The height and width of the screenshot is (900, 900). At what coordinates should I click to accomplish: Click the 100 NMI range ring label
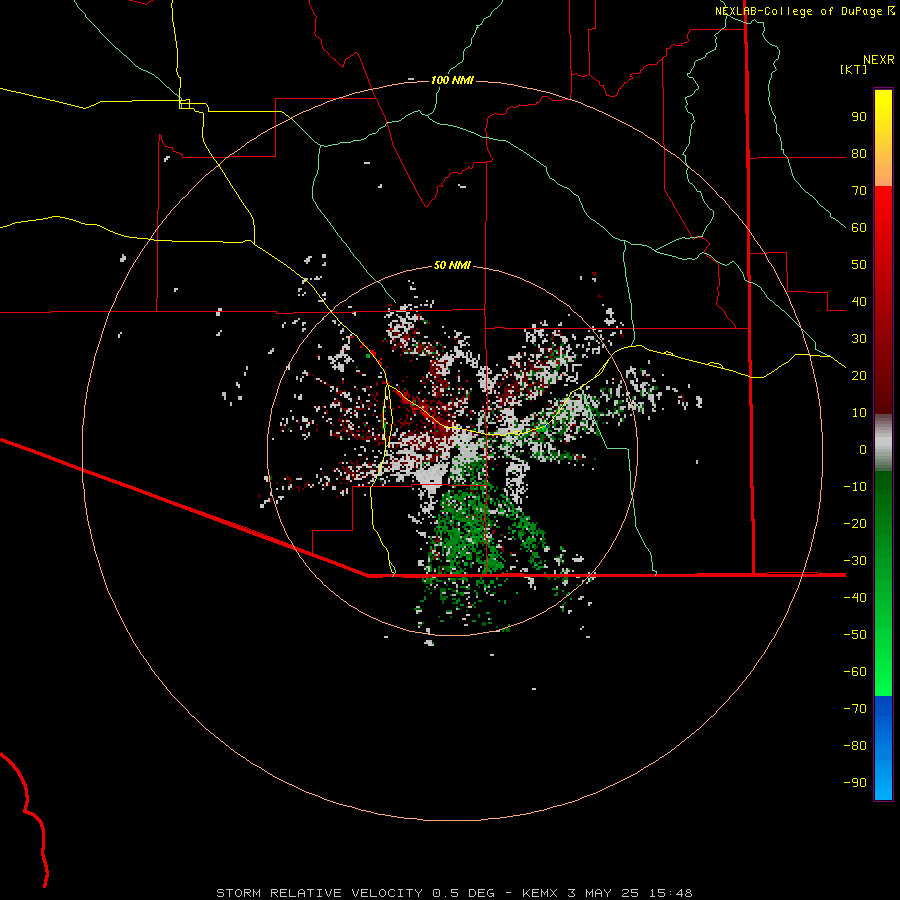coord(452,80)
